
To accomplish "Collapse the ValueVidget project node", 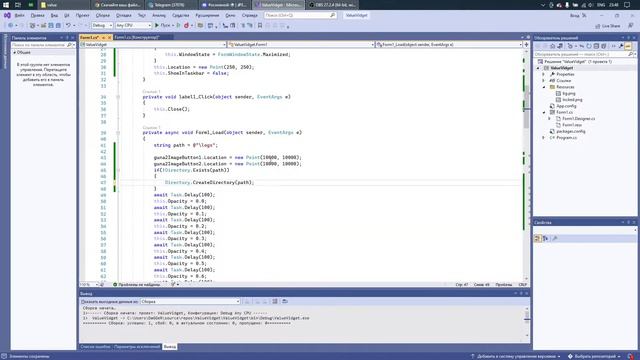I will click(538, 68).
